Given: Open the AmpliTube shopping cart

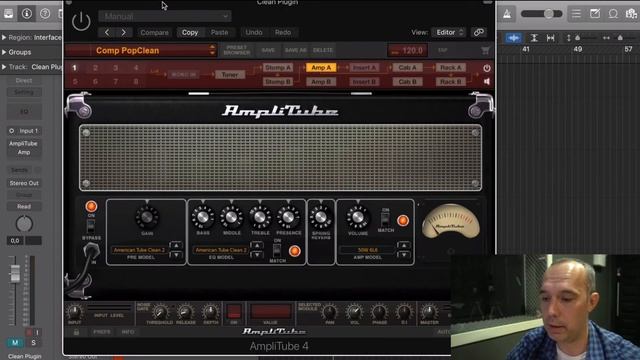Looking at the screenshot, I should tap(485, 51).
